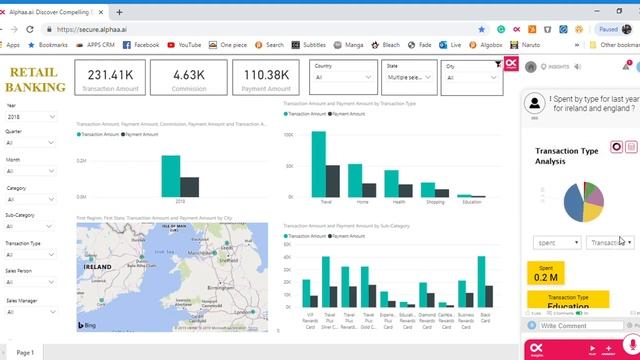Open the Sub-Category filter dropdown
640x360 pixels.
click(29, 227)
